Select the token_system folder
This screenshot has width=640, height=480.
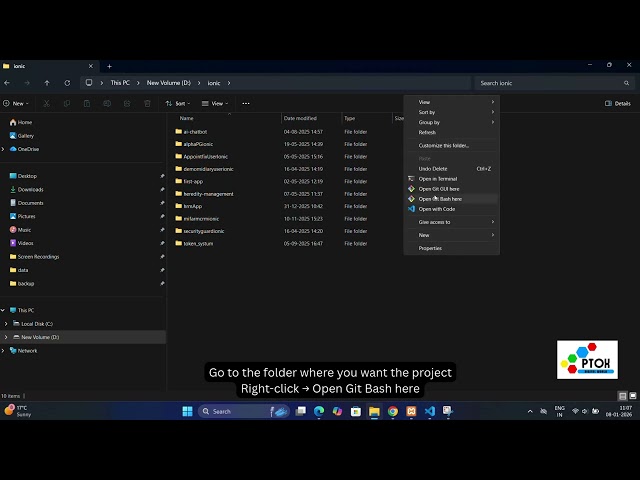point(198,244)
